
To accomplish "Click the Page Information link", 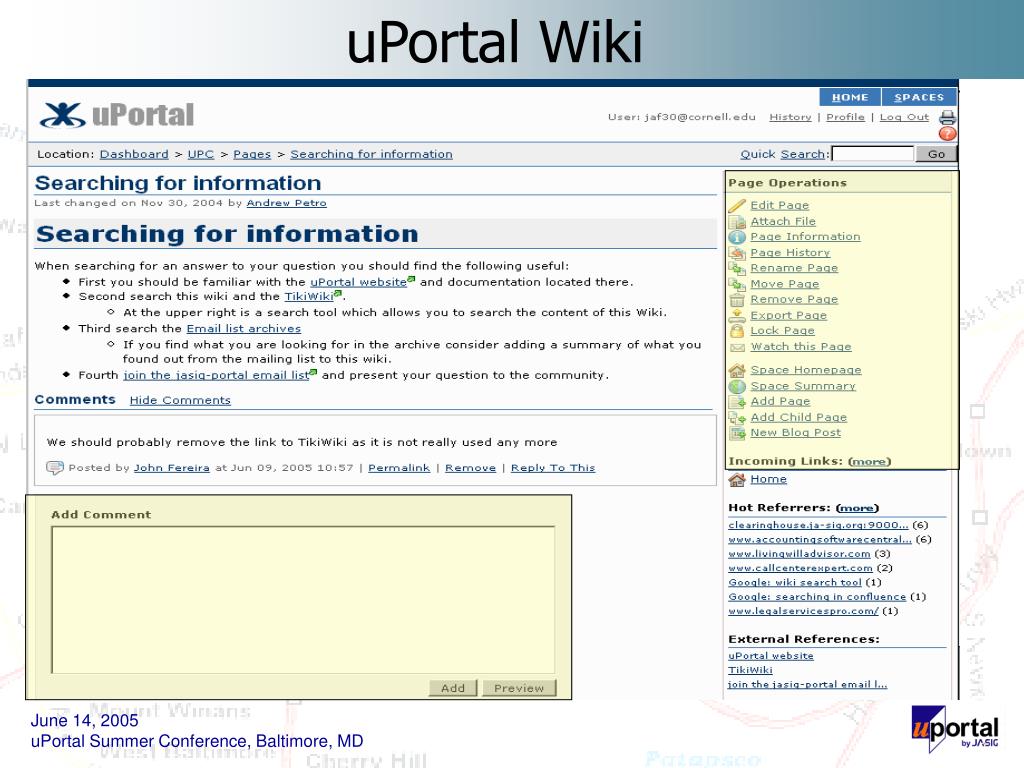I will [x=805, y=236].
